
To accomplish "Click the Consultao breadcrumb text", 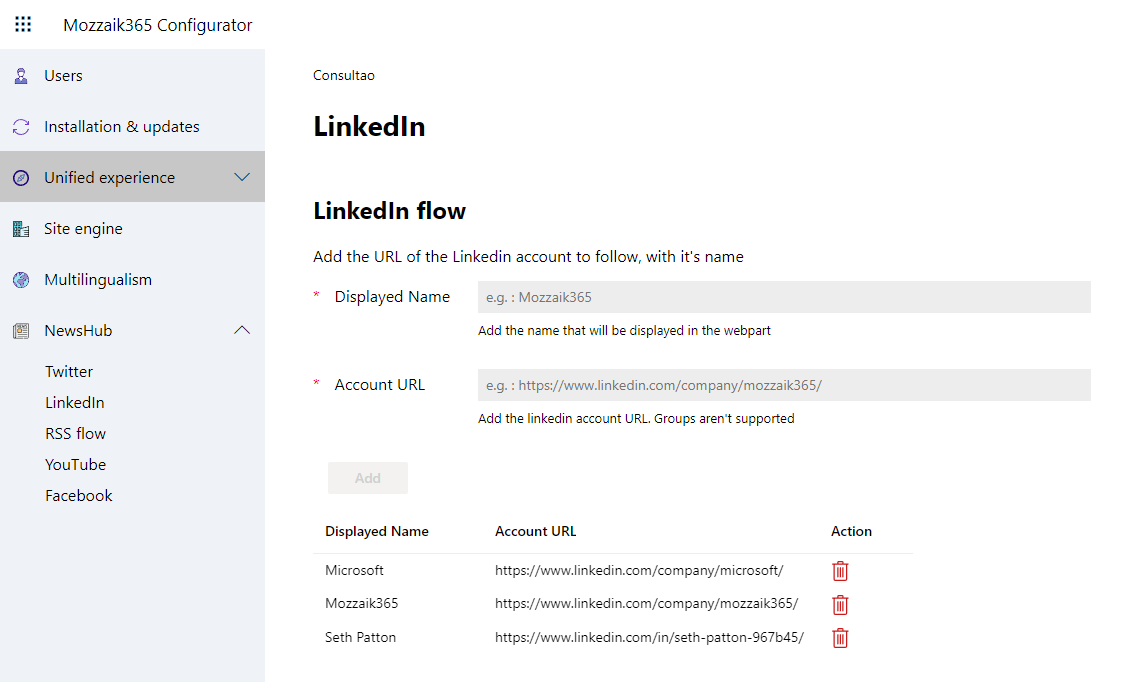I will coord(344,76).
